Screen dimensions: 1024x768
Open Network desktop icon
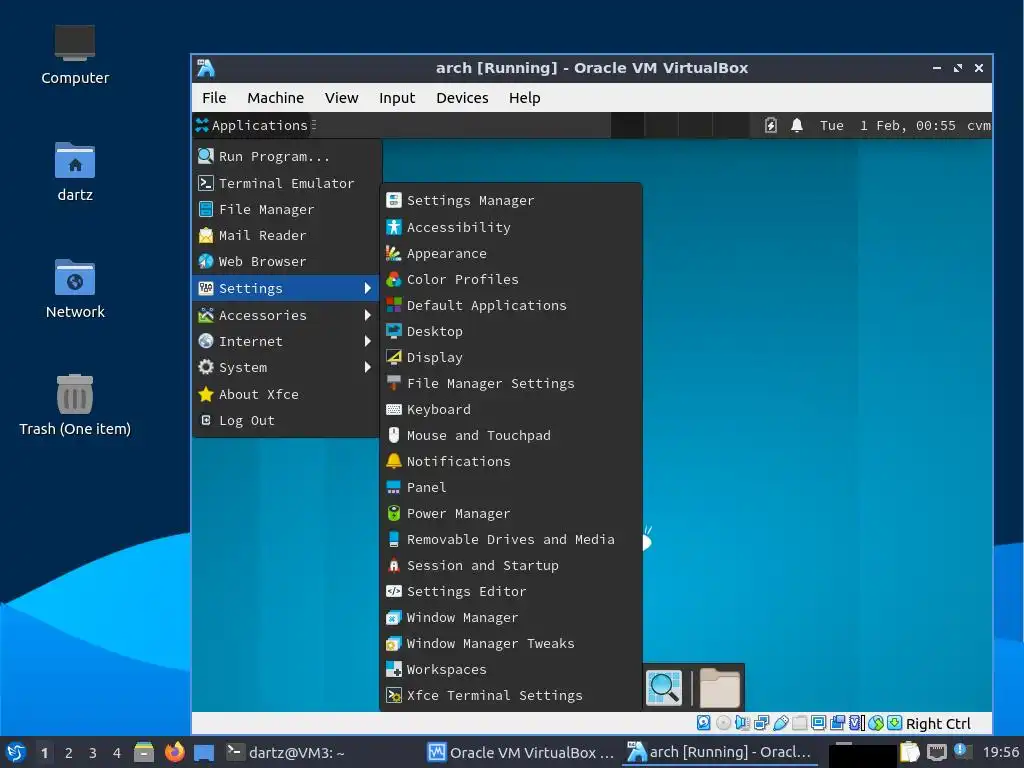[74, 289]
